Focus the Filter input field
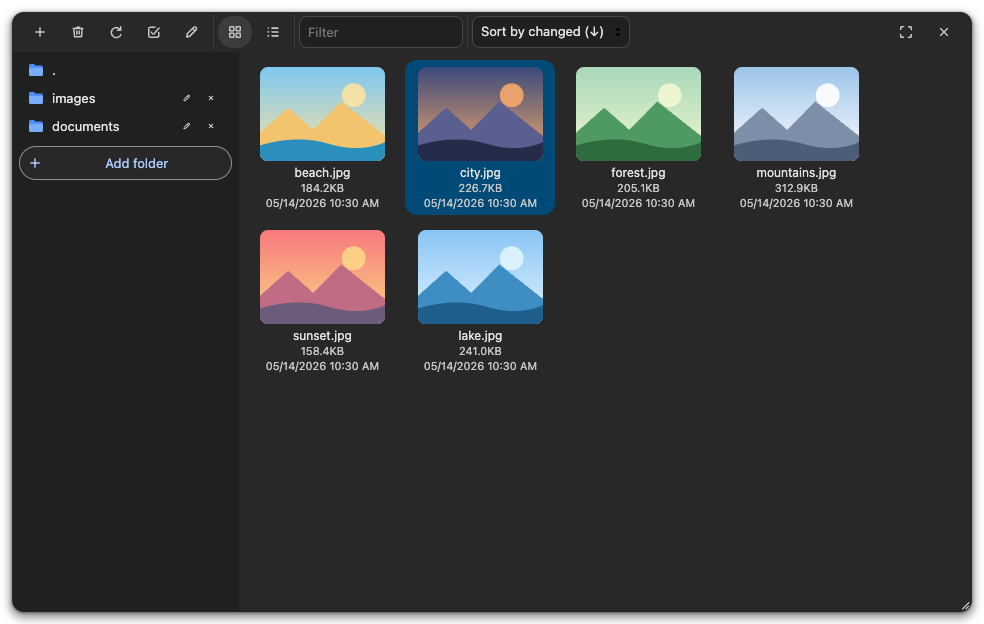Screen dimensions: 984x624 381,32
